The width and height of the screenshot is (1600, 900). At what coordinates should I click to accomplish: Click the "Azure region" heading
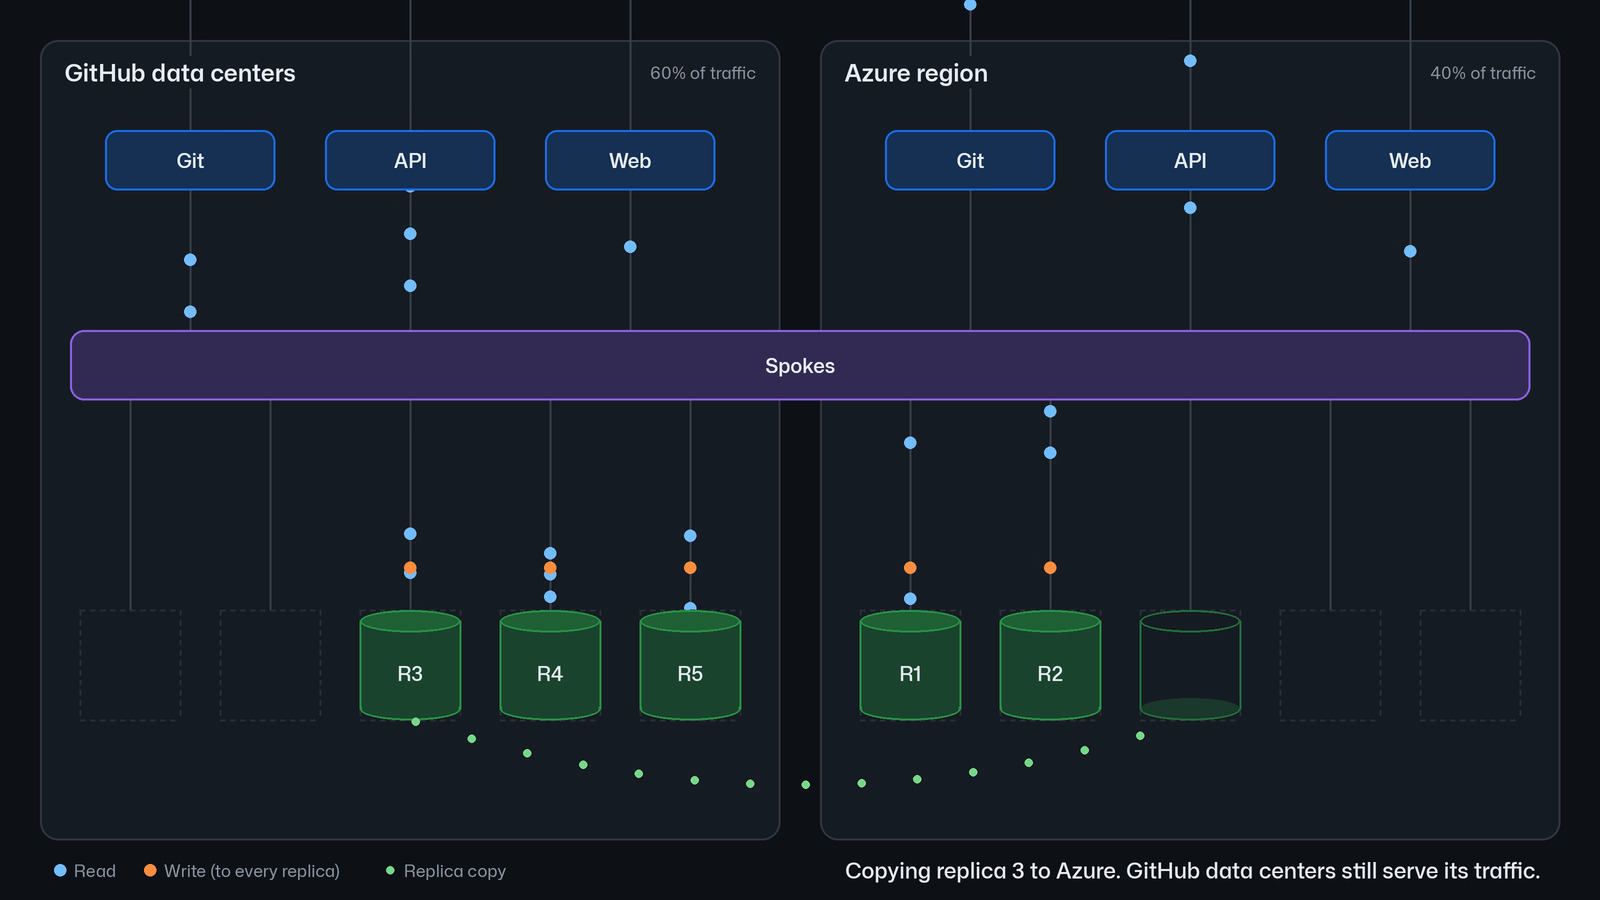916,73
